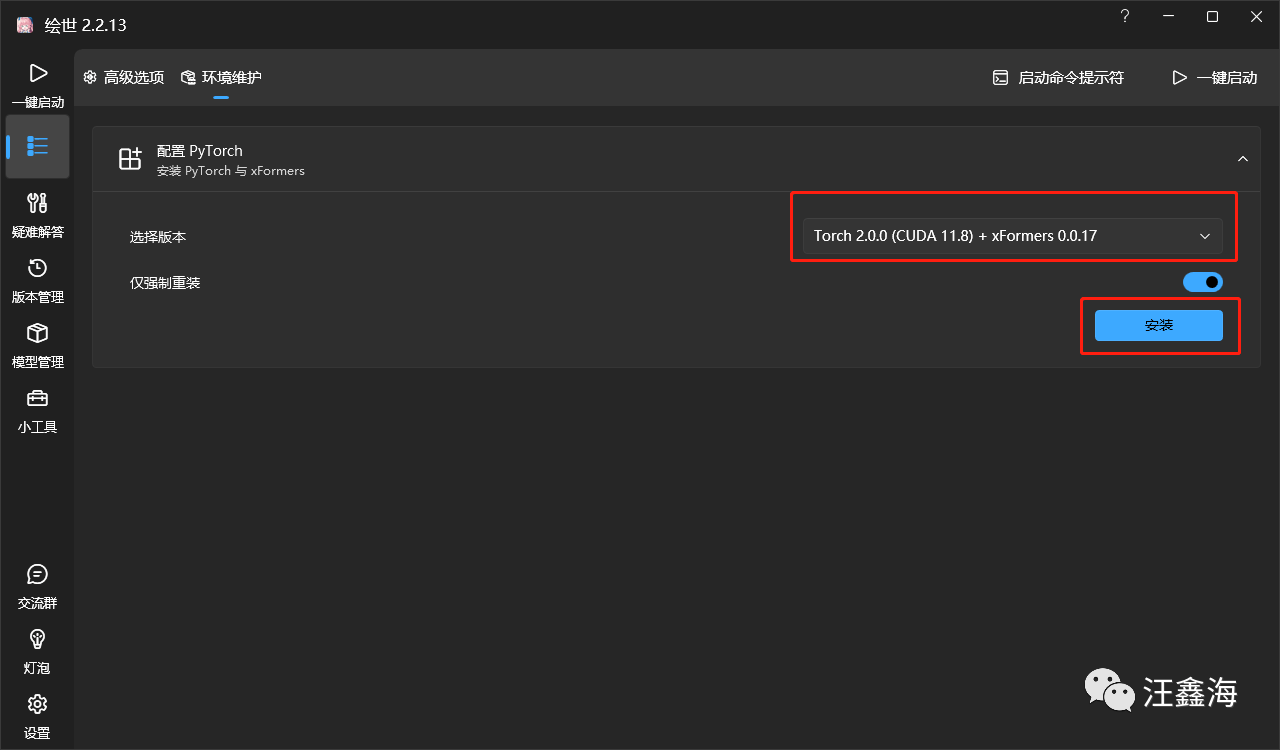Minimize the 绘世 window
The width and height of the screenshot is (1280, 750).
coord(1168,17)
